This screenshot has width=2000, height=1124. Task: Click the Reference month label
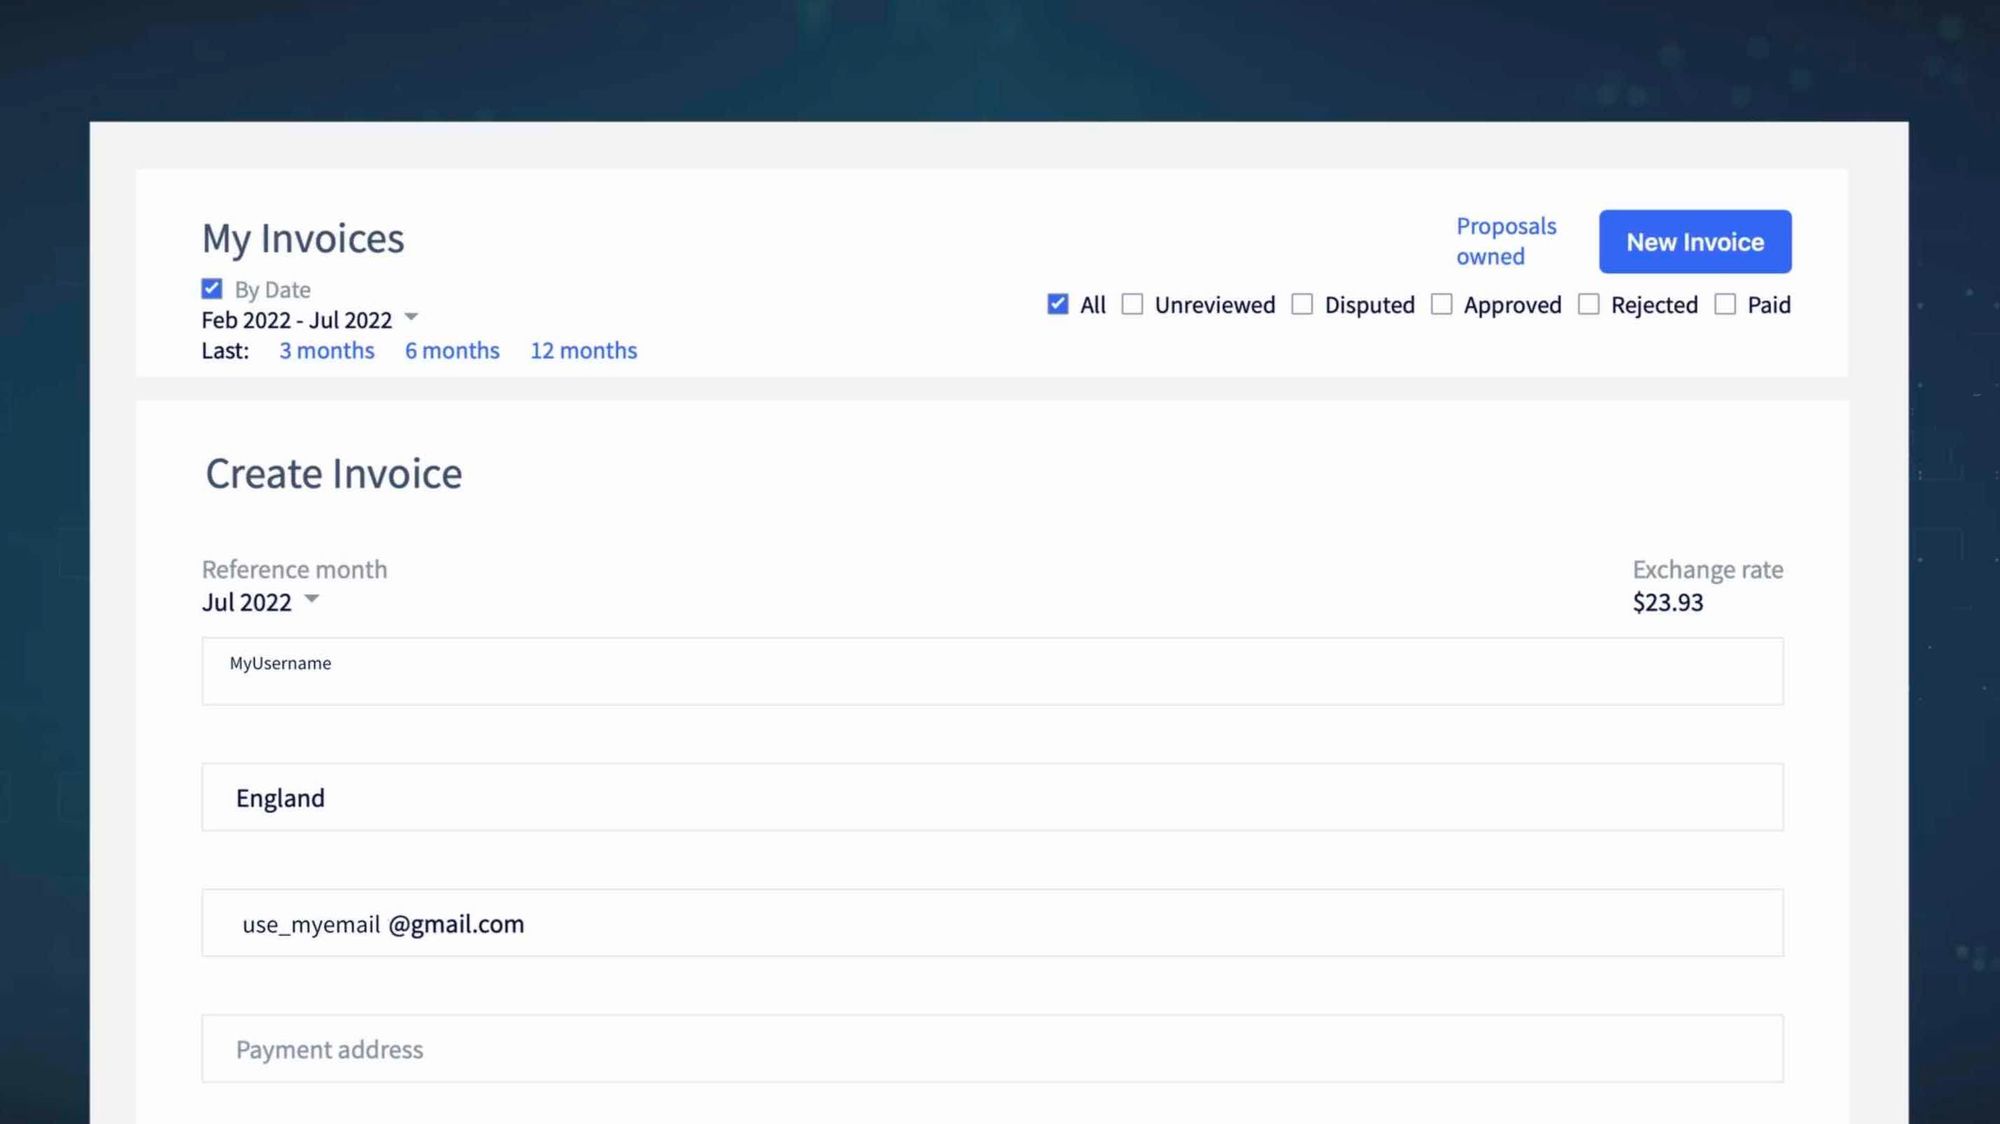(294, 569)
